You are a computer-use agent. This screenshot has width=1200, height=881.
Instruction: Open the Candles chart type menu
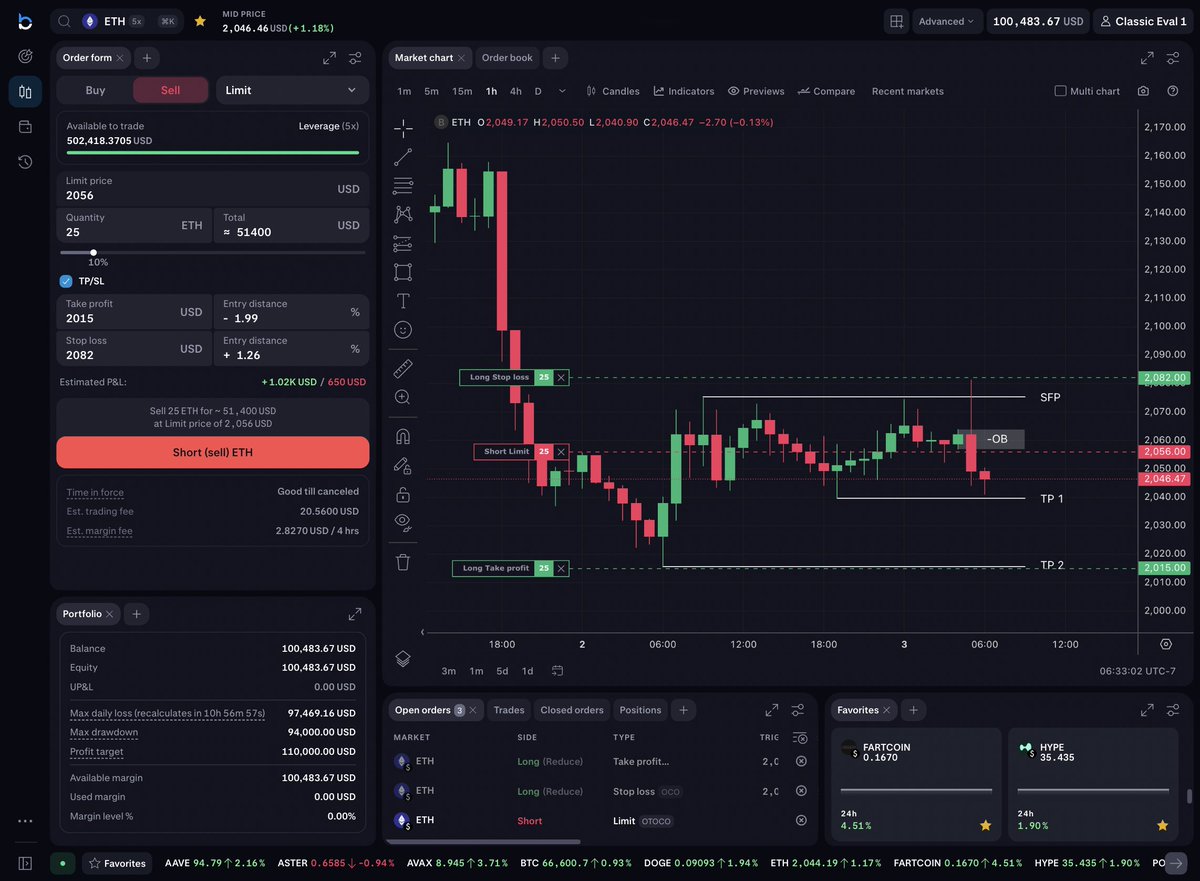point(613,91)
